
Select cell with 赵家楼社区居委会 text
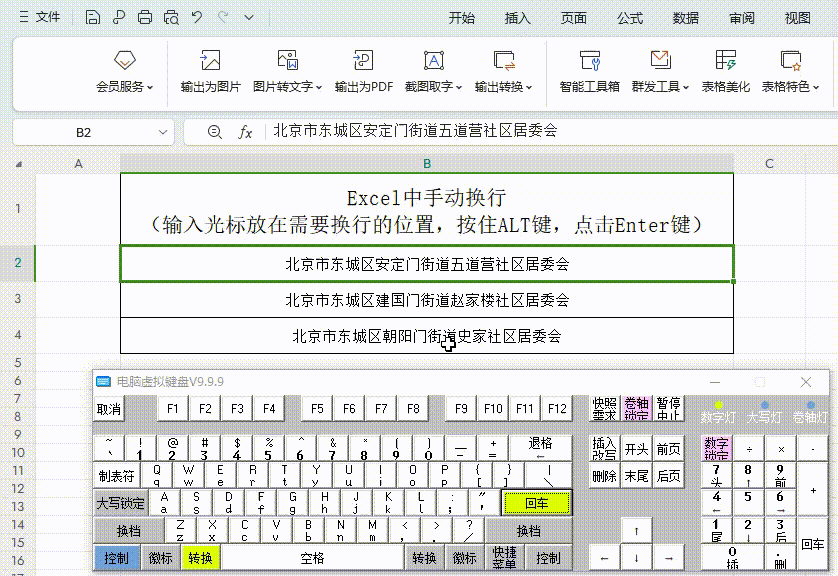(426, 300)
